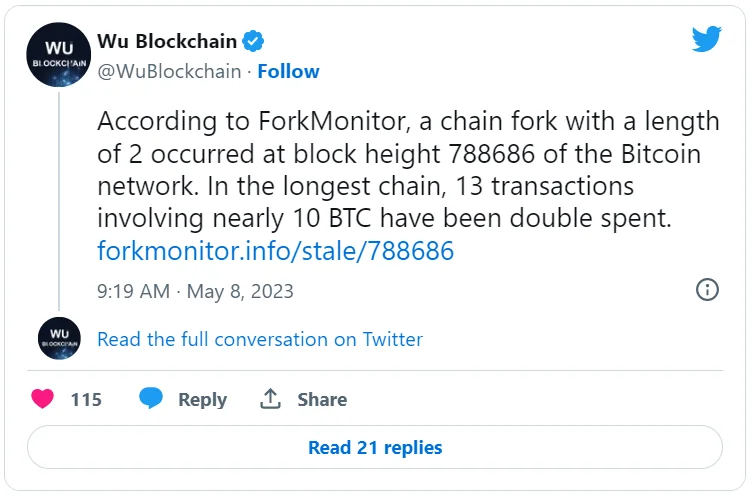This screenshot has height=498, width=752.
Task: Click the Twitter bird logo
Action: click(706, 39)
